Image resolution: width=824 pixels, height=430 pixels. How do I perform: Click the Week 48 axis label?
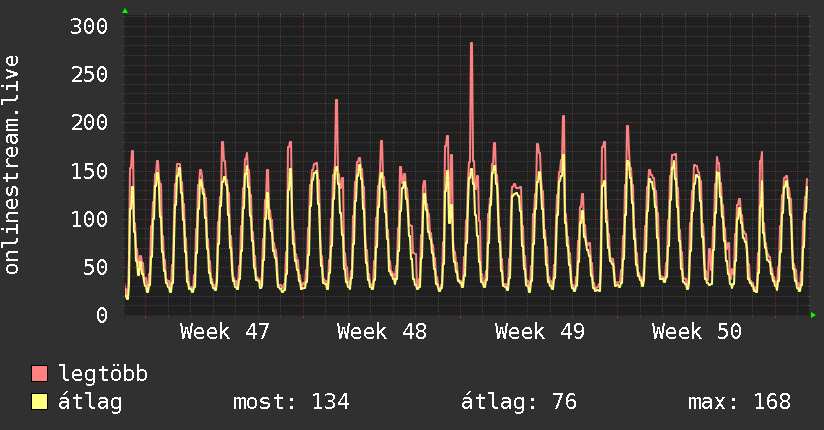[x=382, y=332]
